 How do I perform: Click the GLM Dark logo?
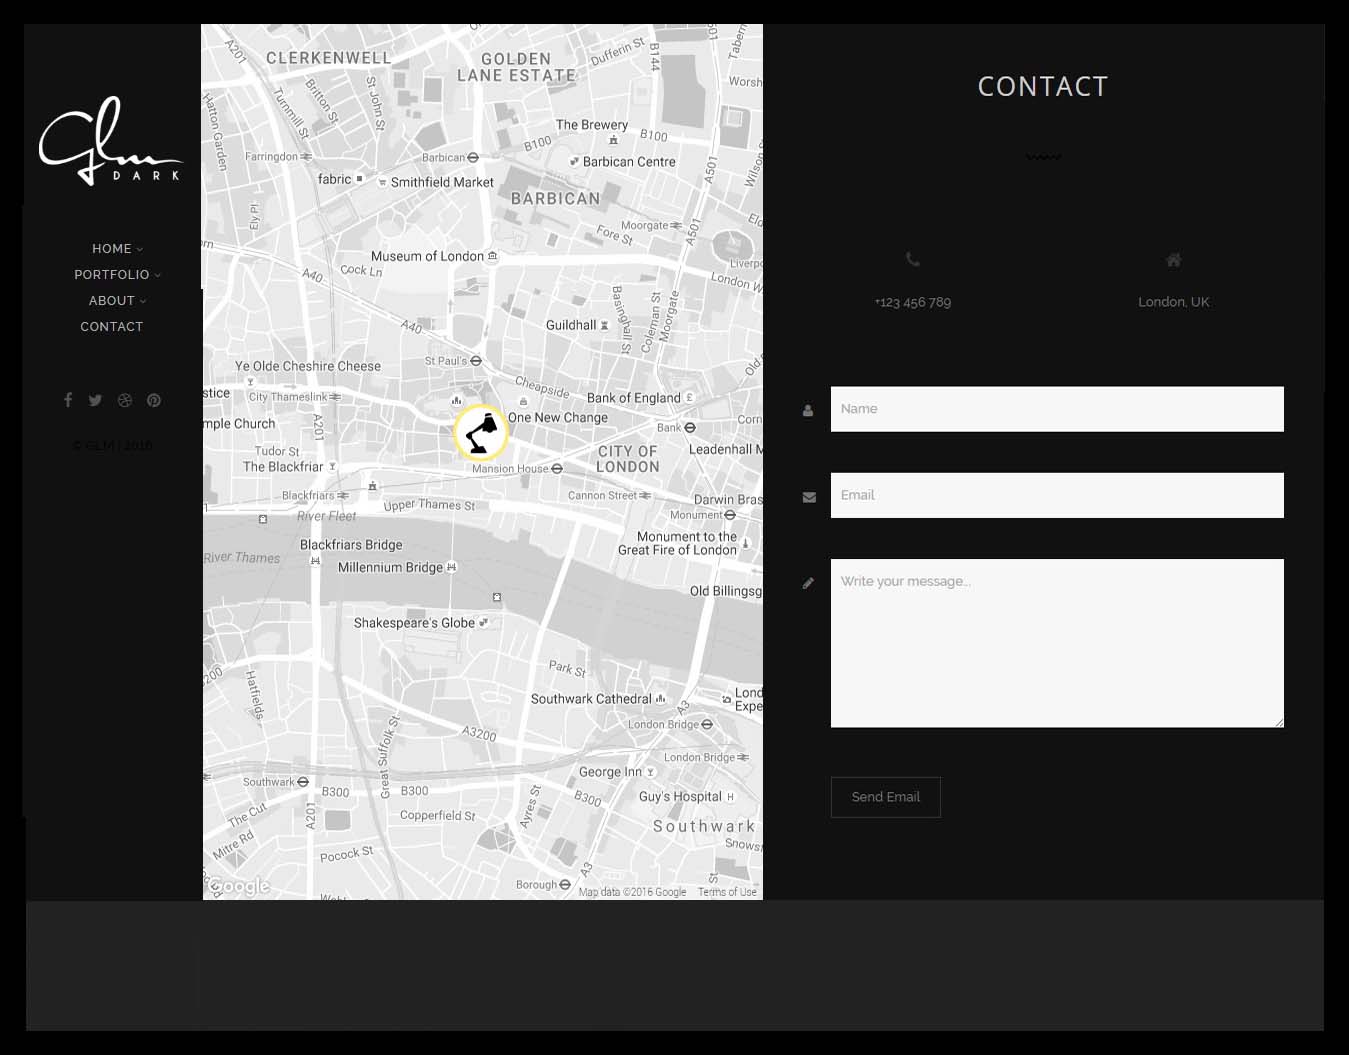point(111,141)
